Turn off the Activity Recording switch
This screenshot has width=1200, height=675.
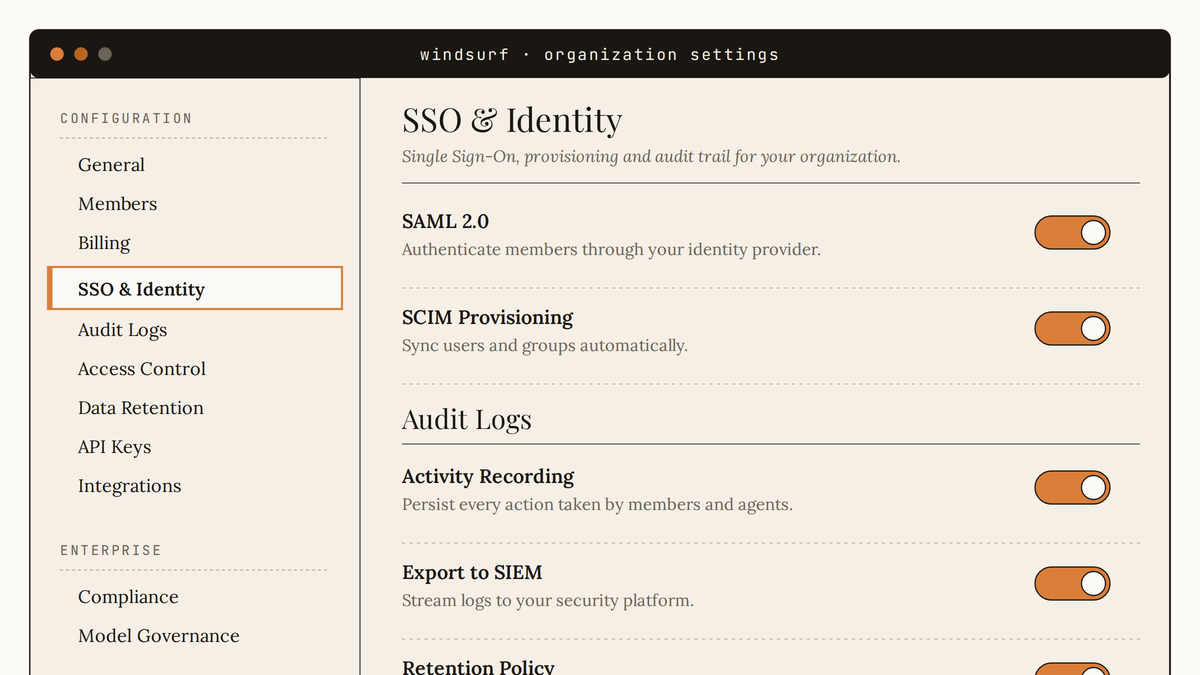tap(1072, 488)
